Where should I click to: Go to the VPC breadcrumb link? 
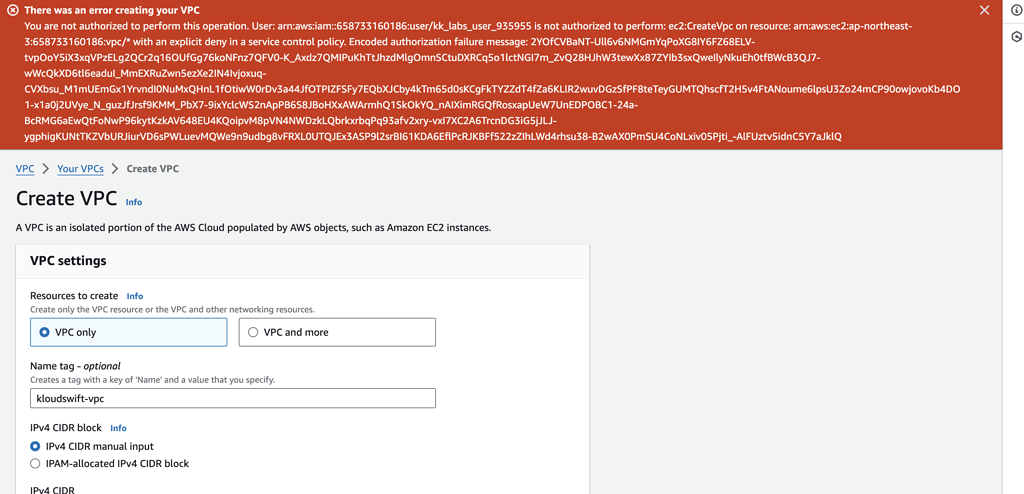tap(25, 169)
